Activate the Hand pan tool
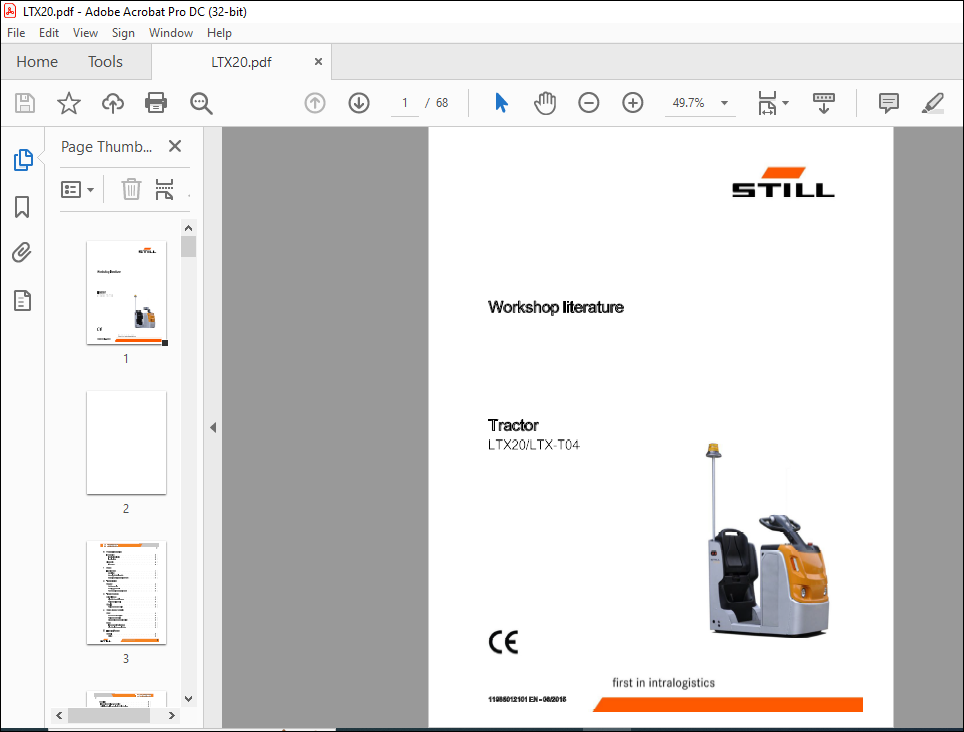This screenshot has width=964, height=732. 545,103
